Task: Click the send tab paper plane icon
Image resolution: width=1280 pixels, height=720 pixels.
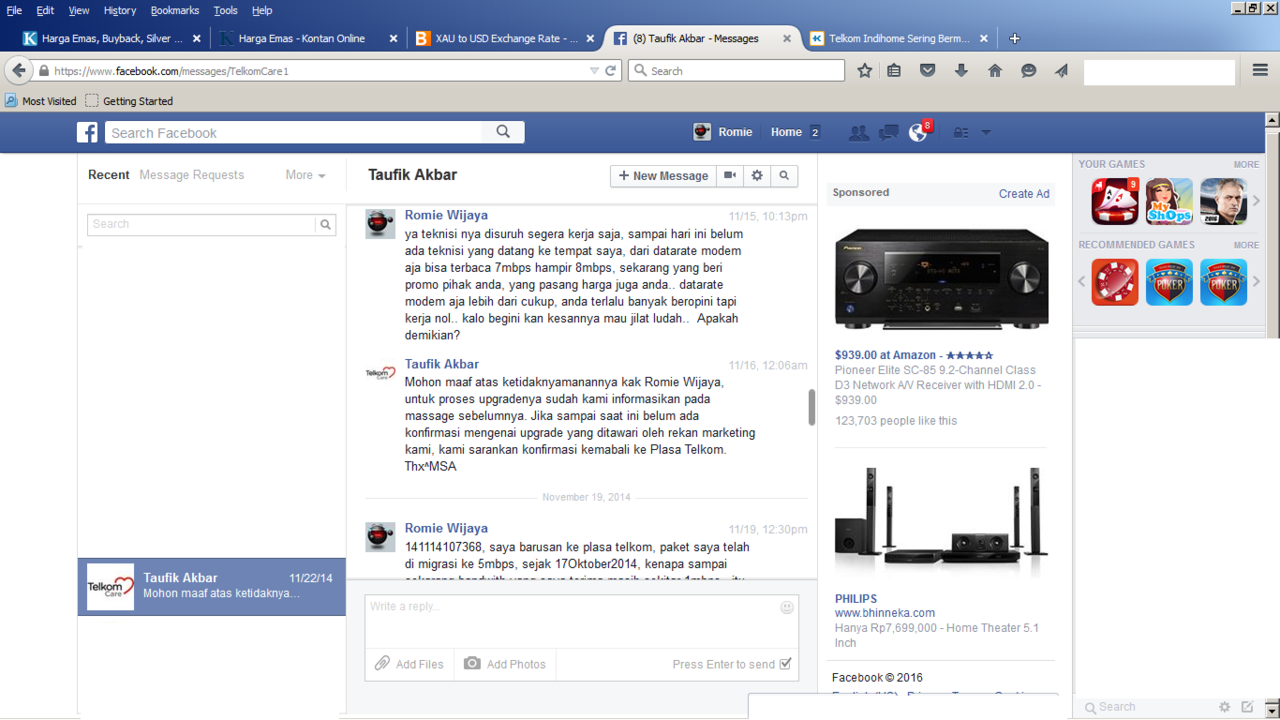Action: pos(1061,71)
